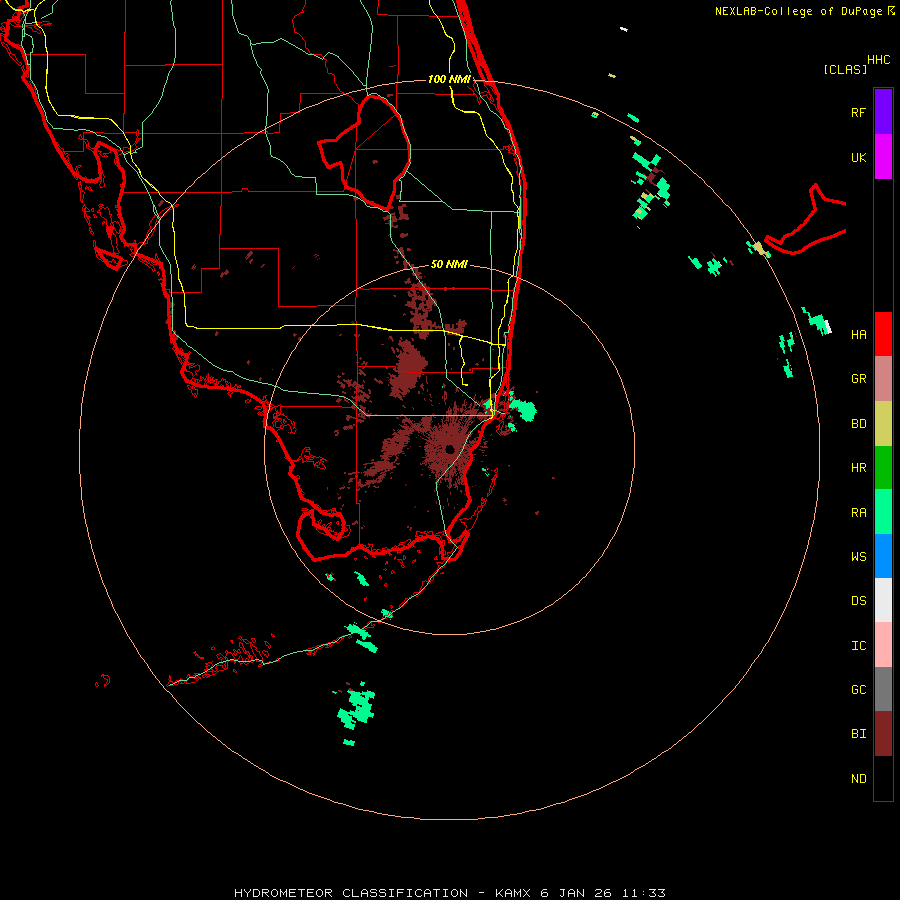Click the ND legend label
This screenshot has height=900, width=900.
[x=859, y=778]
